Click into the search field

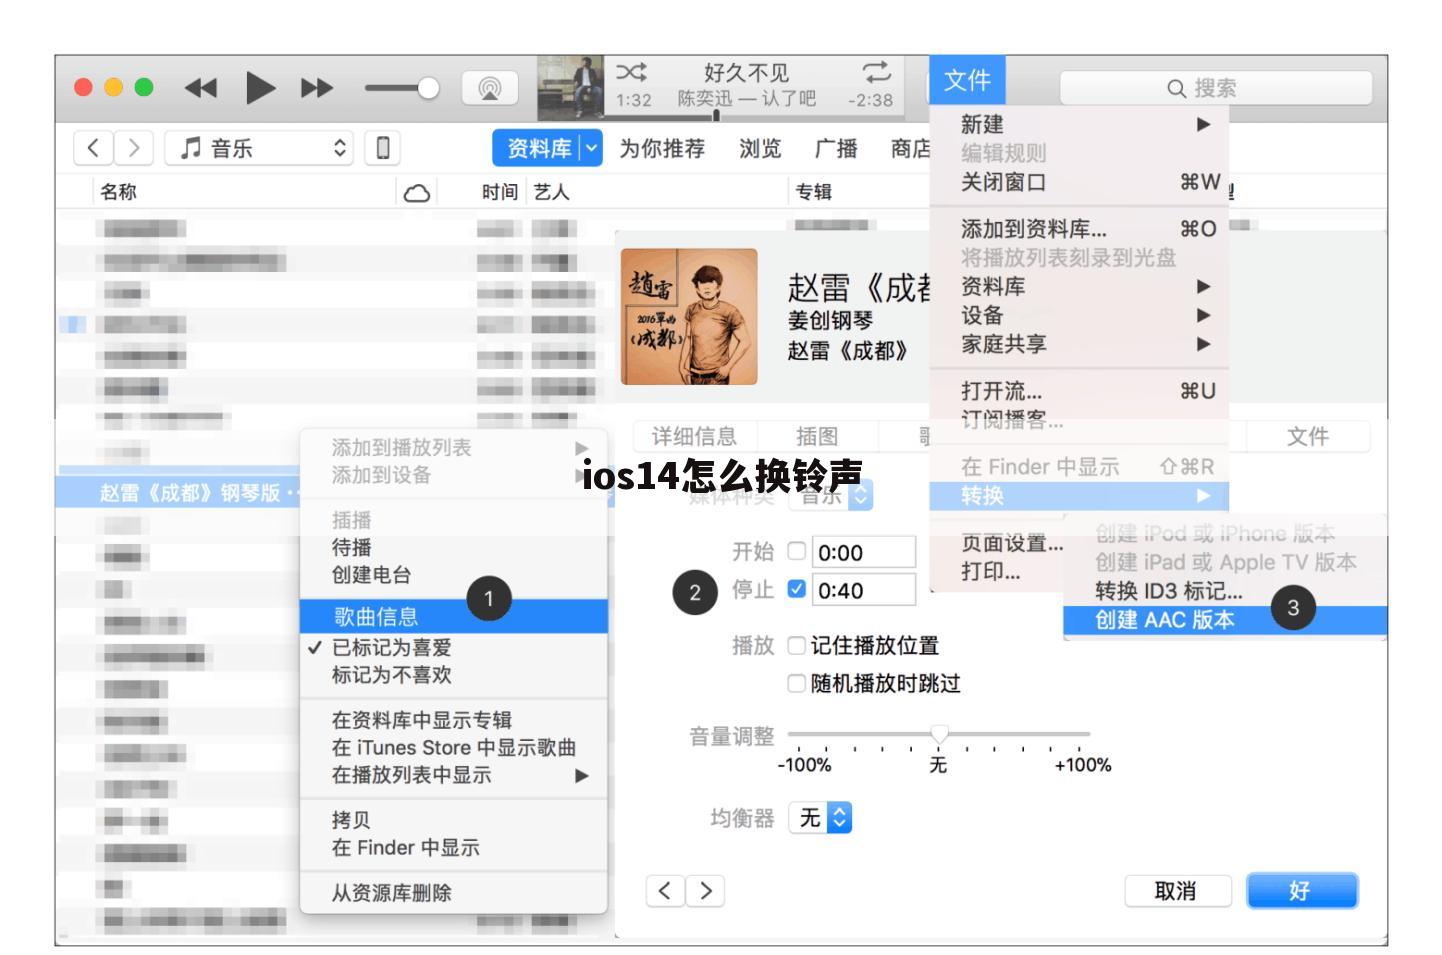point(1215,88)
